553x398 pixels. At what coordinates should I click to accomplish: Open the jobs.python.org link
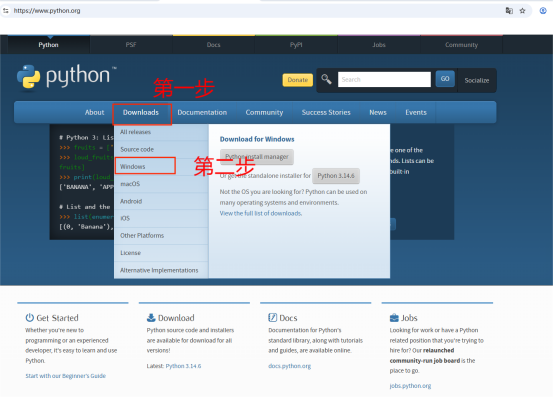[411, 386]
